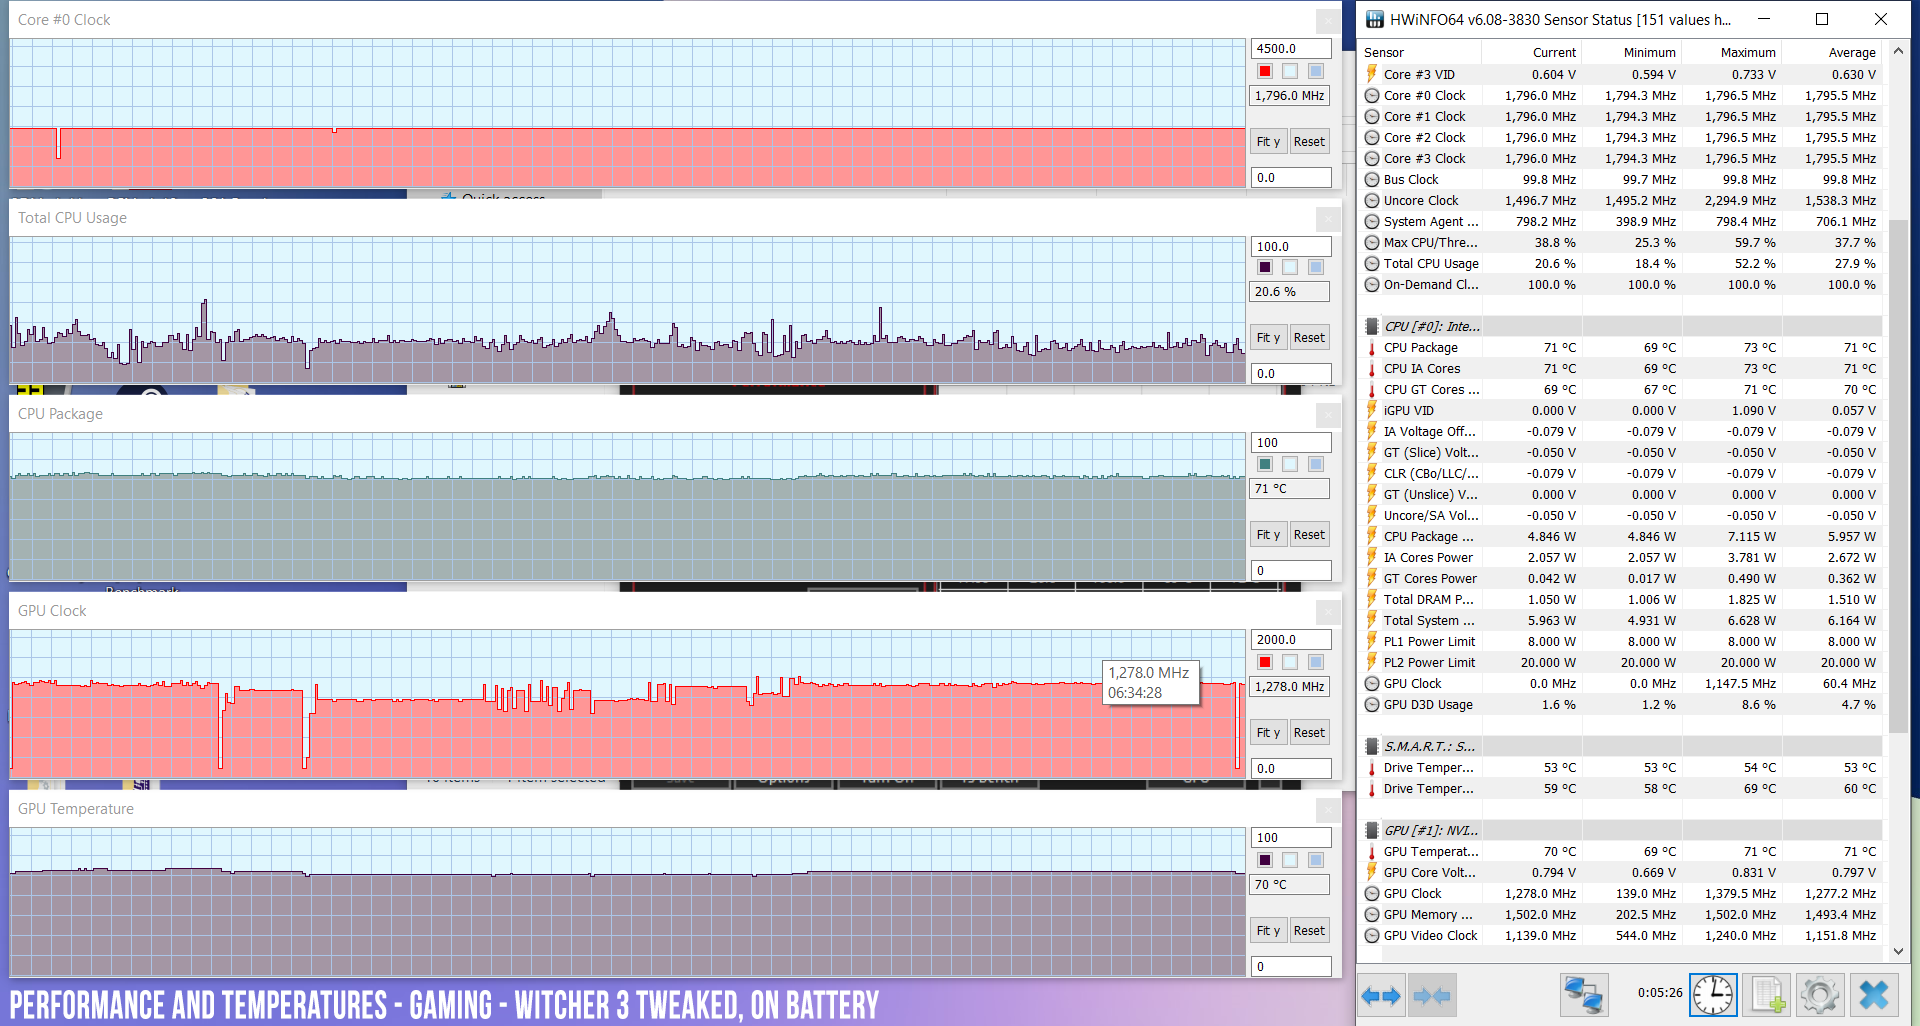Click dark swatch in GPU Temperature graph
Image resolution: width=1920 pixels, height=1026 pixels.
click(x=1265, y=860)
